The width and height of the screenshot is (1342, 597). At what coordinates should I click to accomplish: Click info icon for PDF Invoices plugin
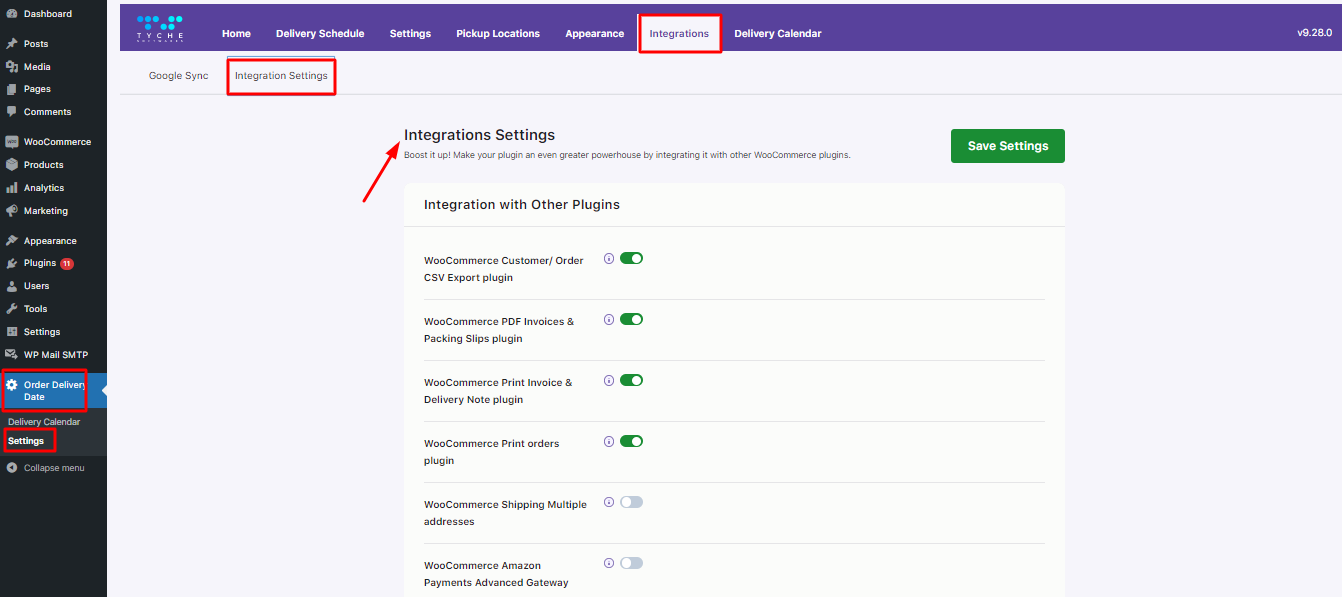pyautogui.click(x=609, y=319)
